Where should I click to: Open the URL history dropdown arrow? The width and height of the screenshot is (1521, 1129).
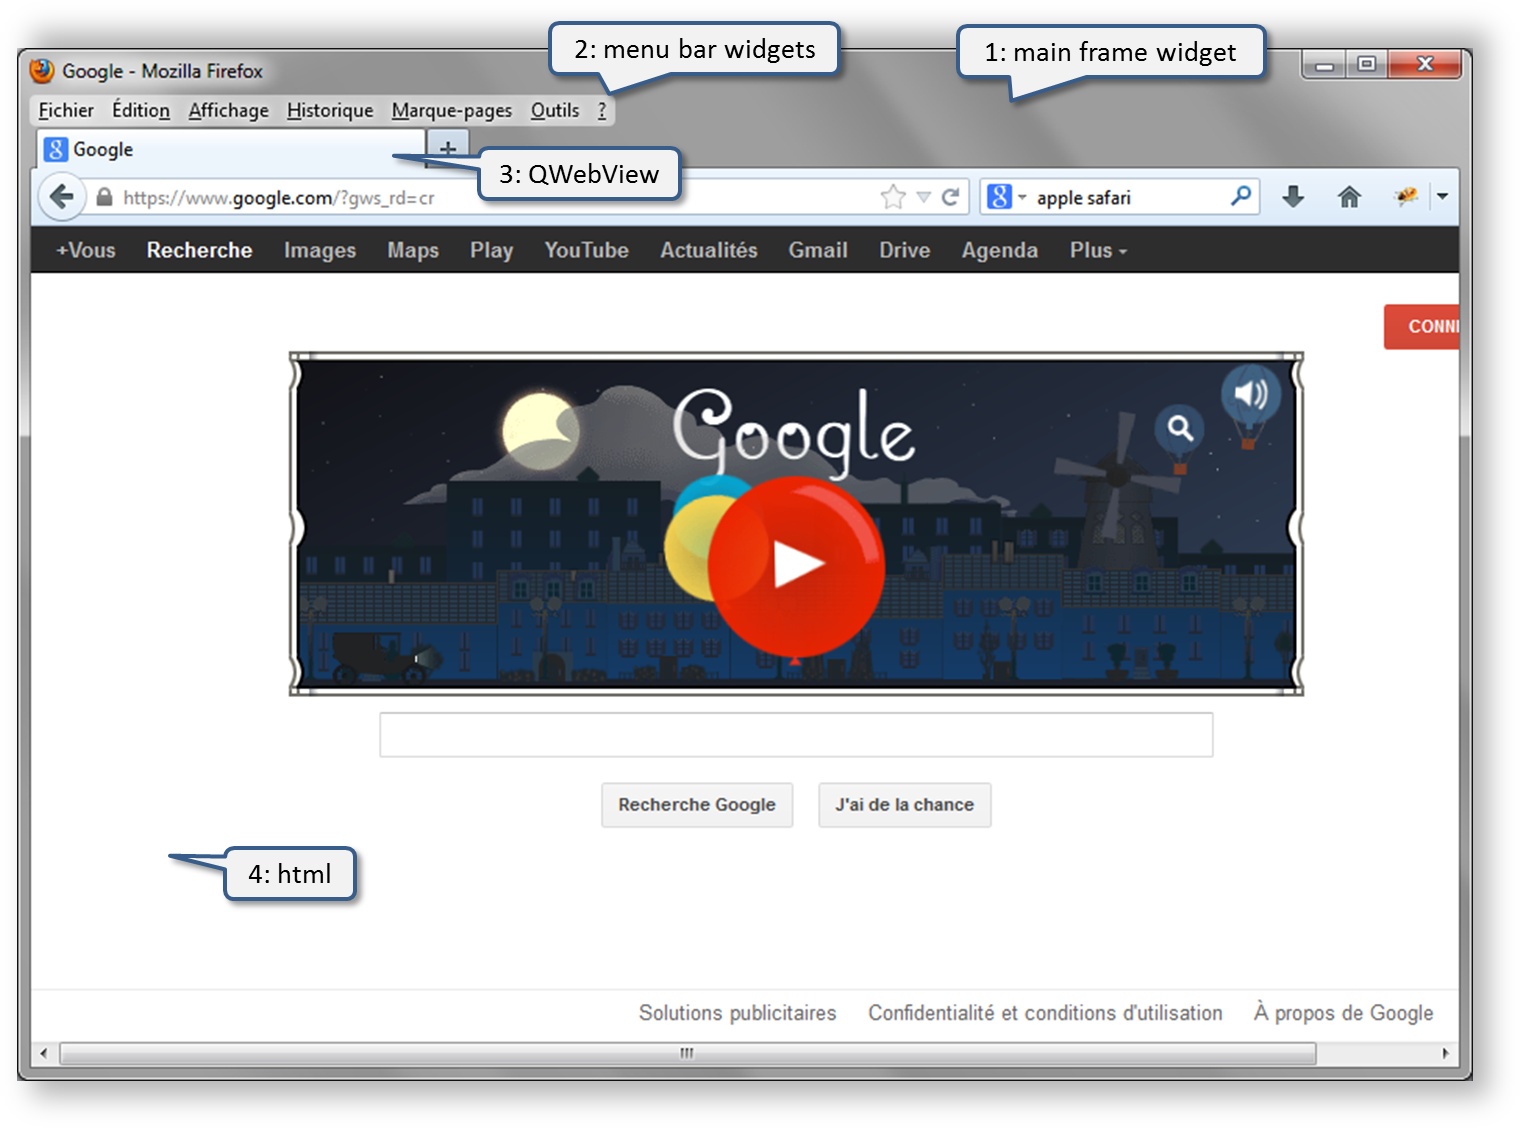[924, 197]
